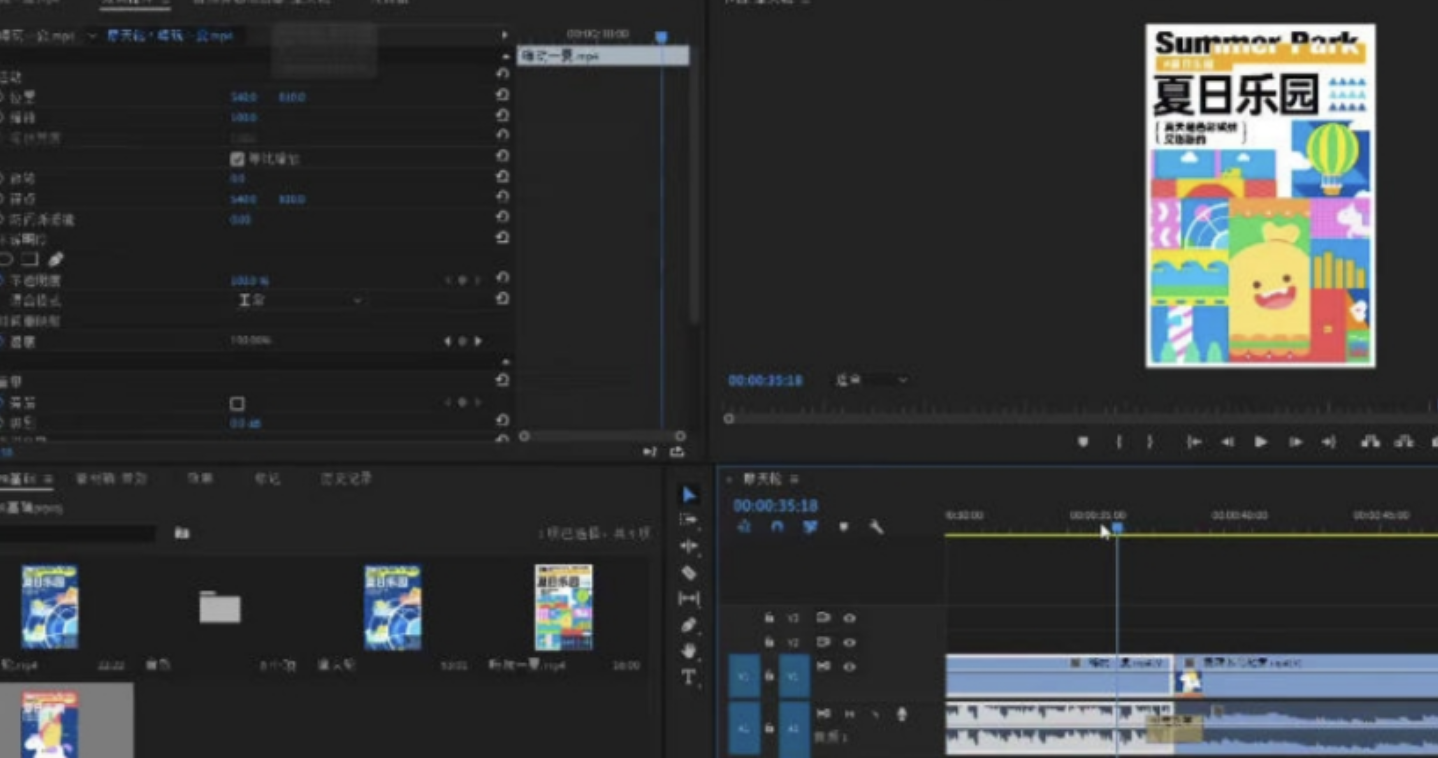Solo audio track A1
The image size is (1438, 758).
[875, 714]
